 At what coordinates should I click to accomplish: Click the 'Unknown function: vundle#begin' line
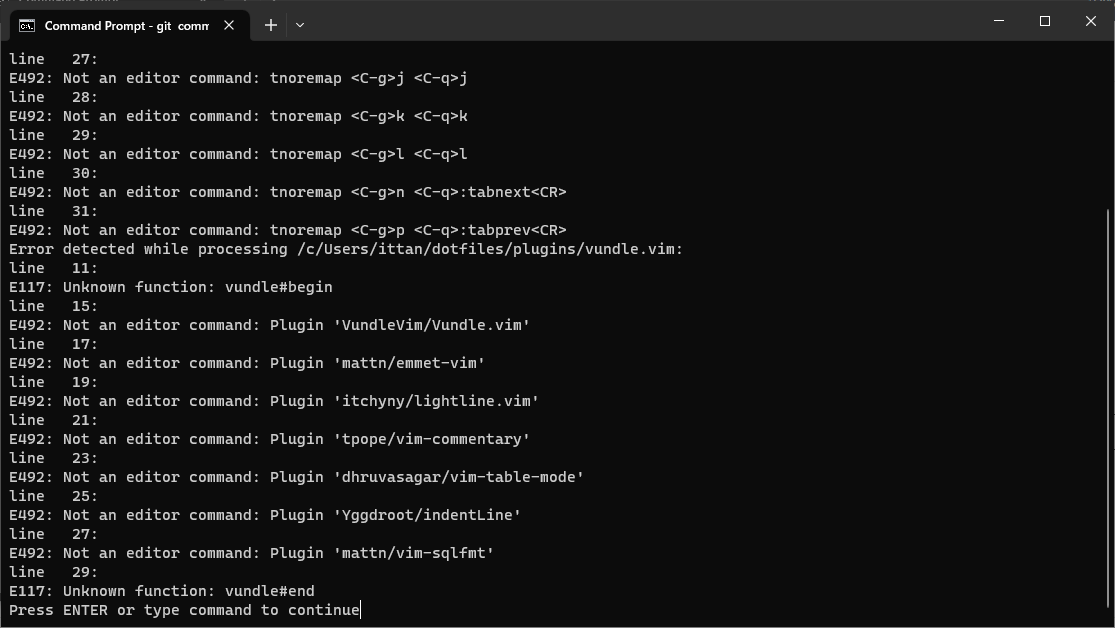click(x=171, y=287)
